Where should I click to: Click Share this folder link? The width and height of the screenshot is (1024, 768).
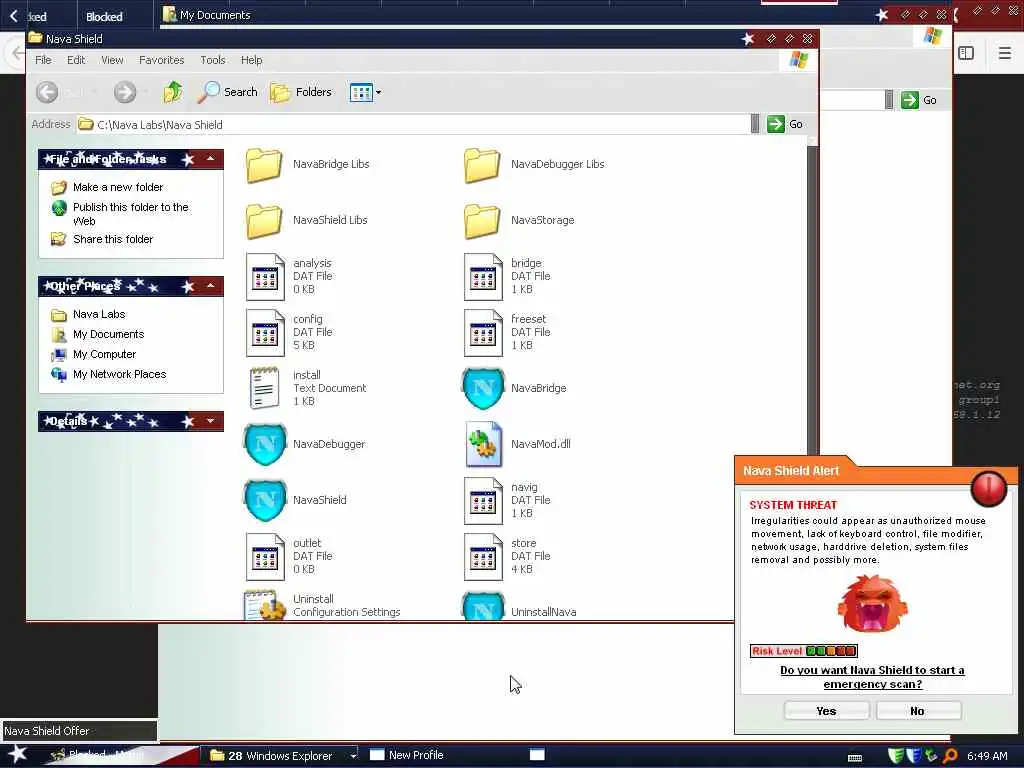pos(113,239)
